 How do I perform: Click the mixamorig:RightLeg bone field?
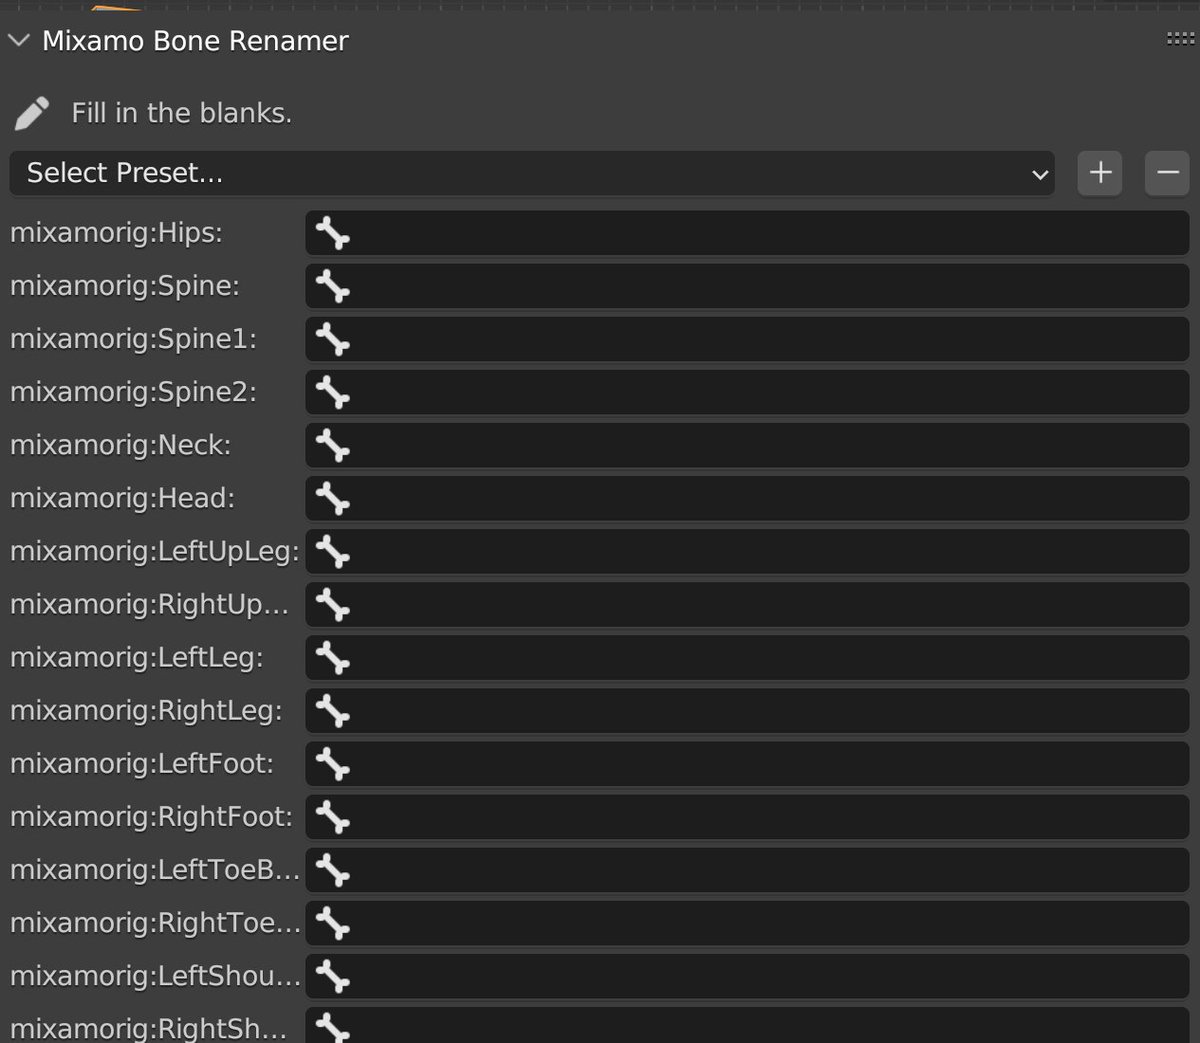coord(747,710)
